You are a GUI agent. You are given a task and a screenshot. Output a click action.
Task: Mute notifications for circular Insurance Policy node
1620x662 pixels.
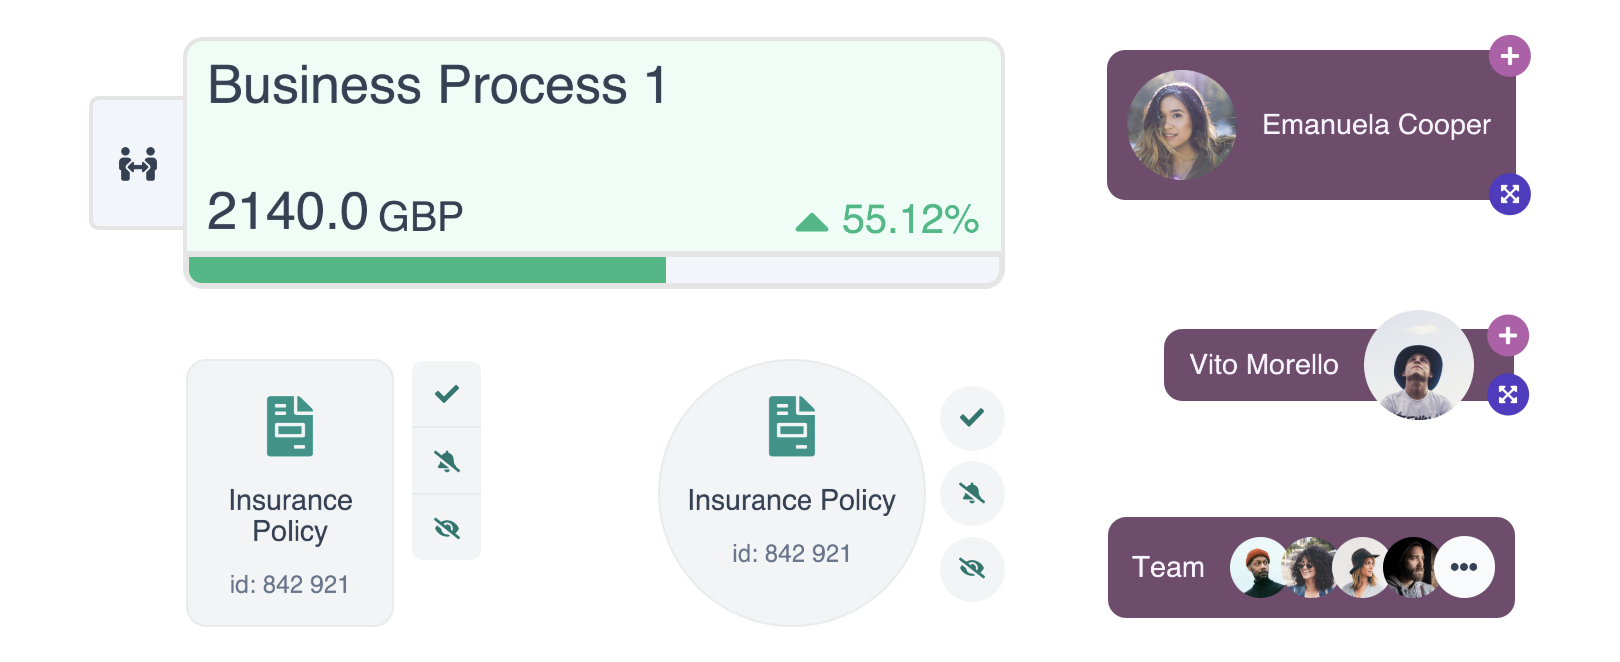tap(972, 493)
